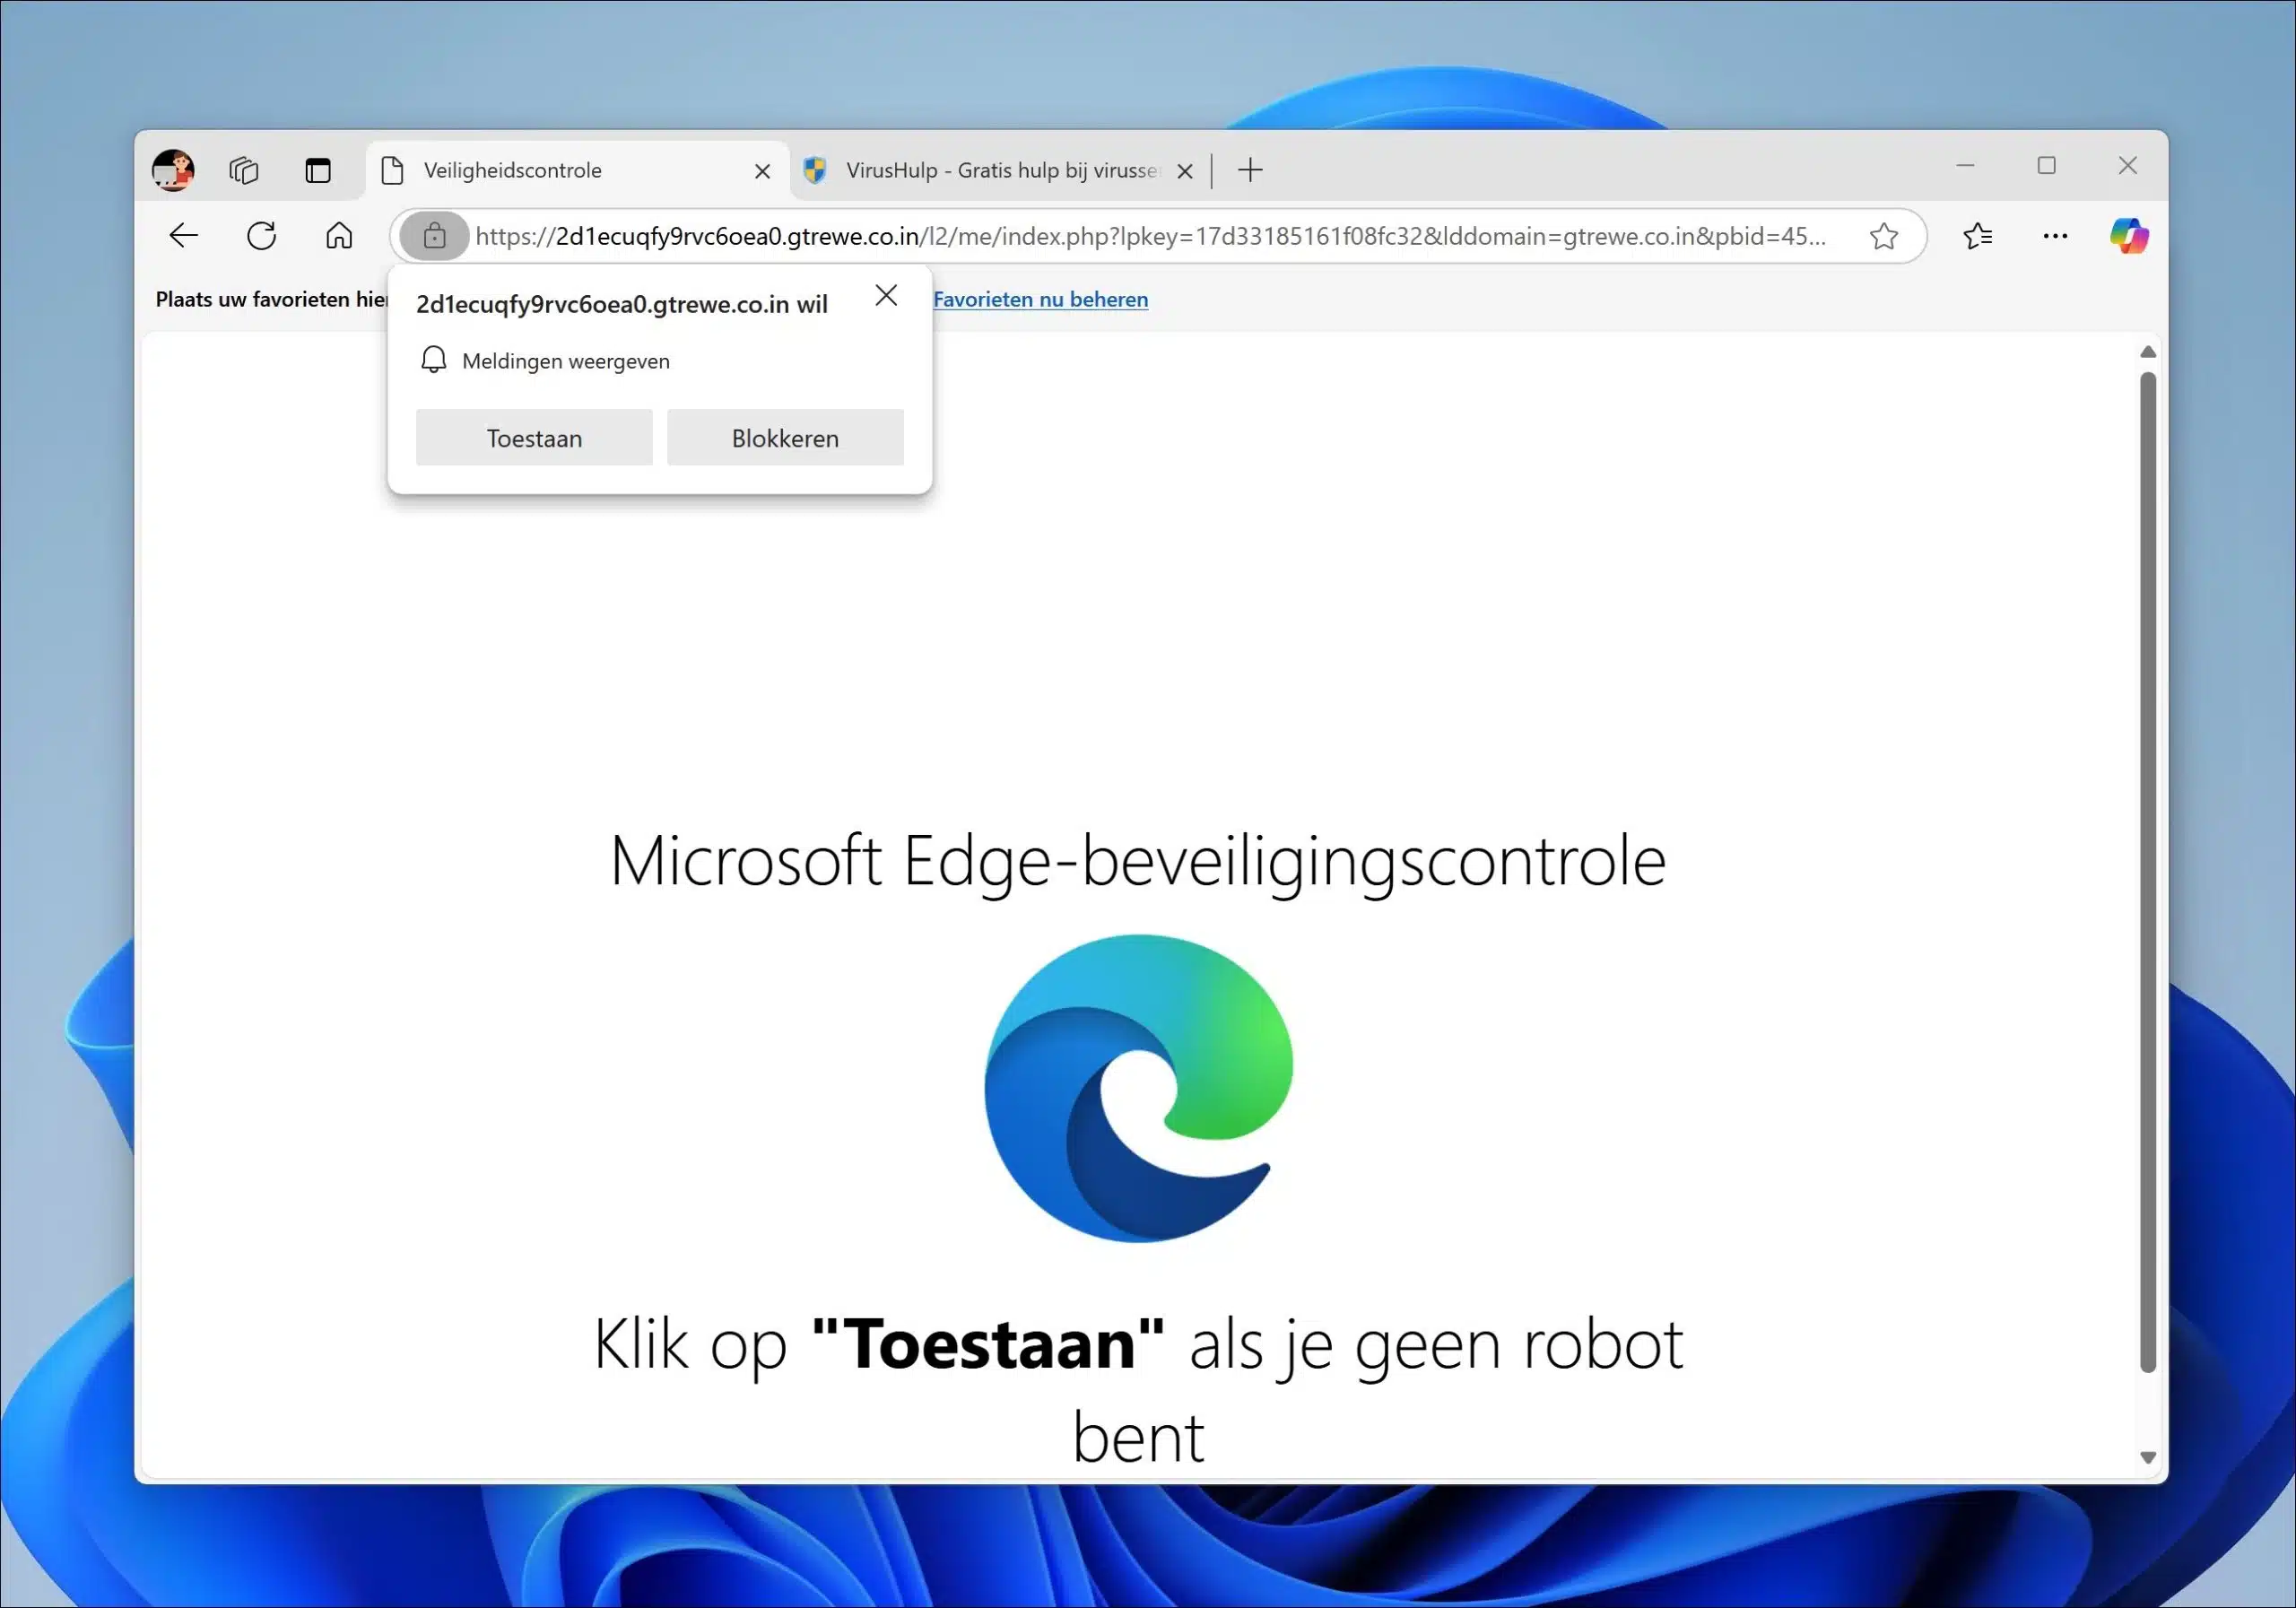Image resolution: width=2296 pixels, height=1608 pixels.
Task: Click the Edge logo on the page
Action: [x=1138, y=1088]
